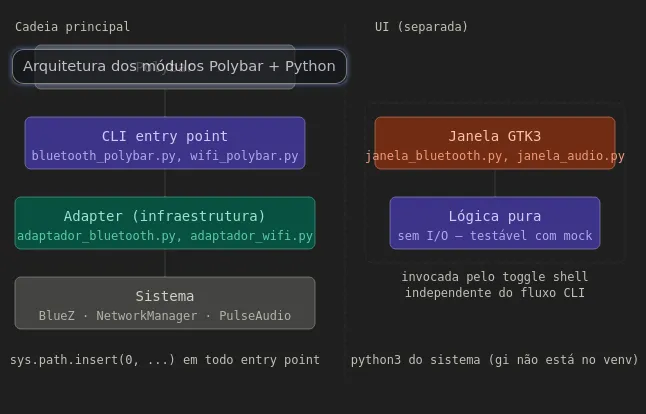The width and height of the screenshot is (646, 414).
Task: Click the 'sem I/O — testável com mock' subtitle
Action: (495, 237)
